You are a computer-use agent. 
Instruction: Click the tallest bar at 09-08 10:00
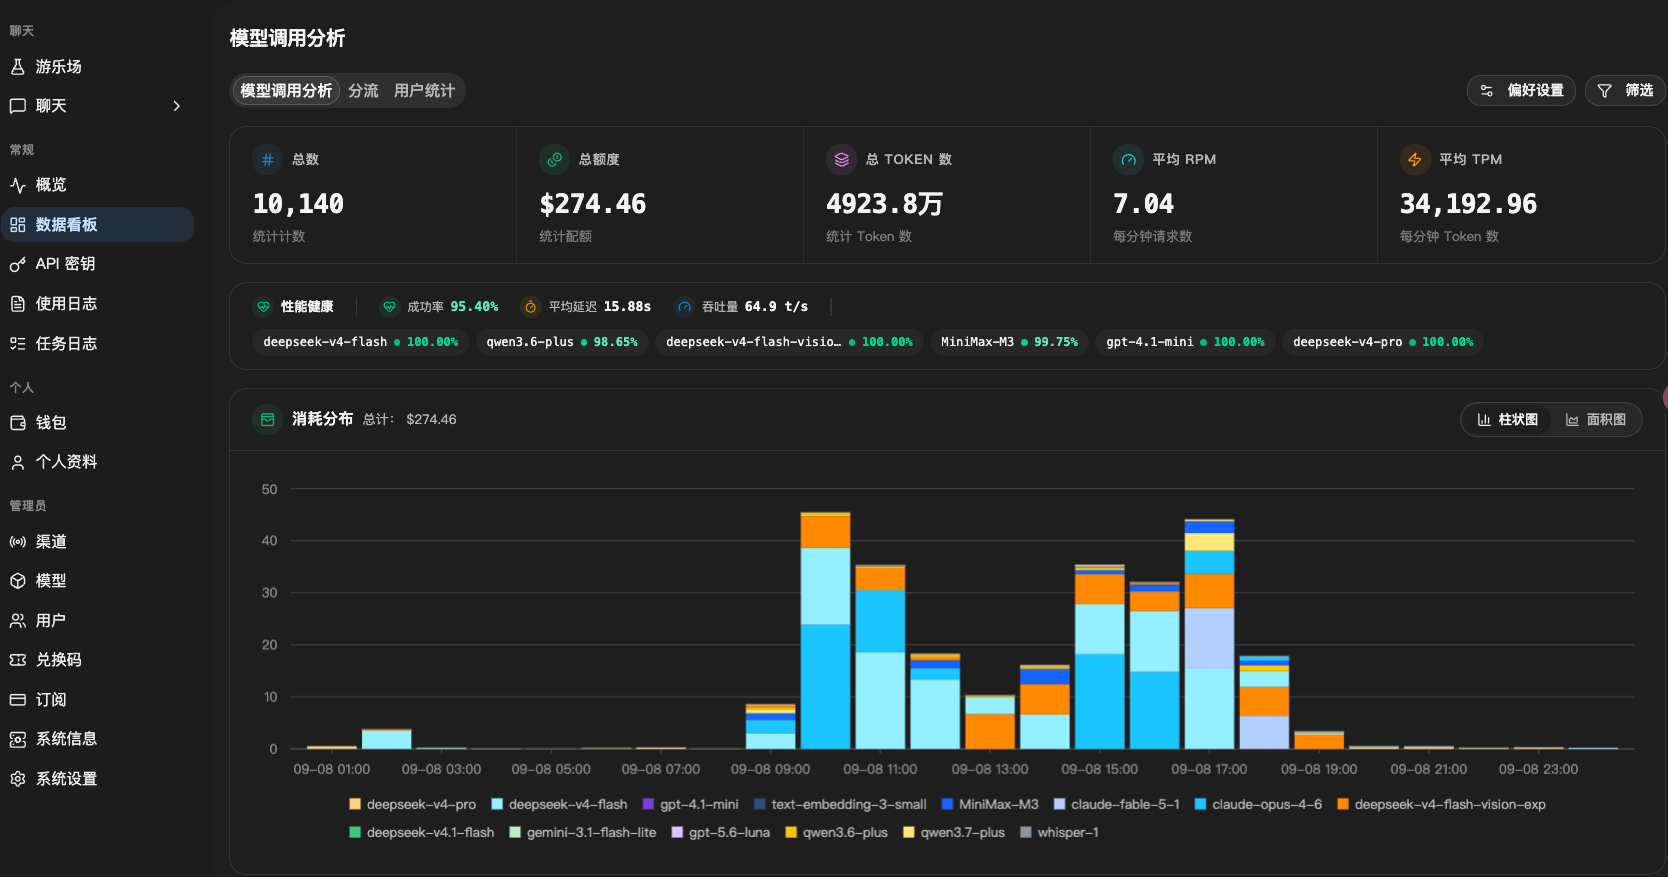point(825,631)
